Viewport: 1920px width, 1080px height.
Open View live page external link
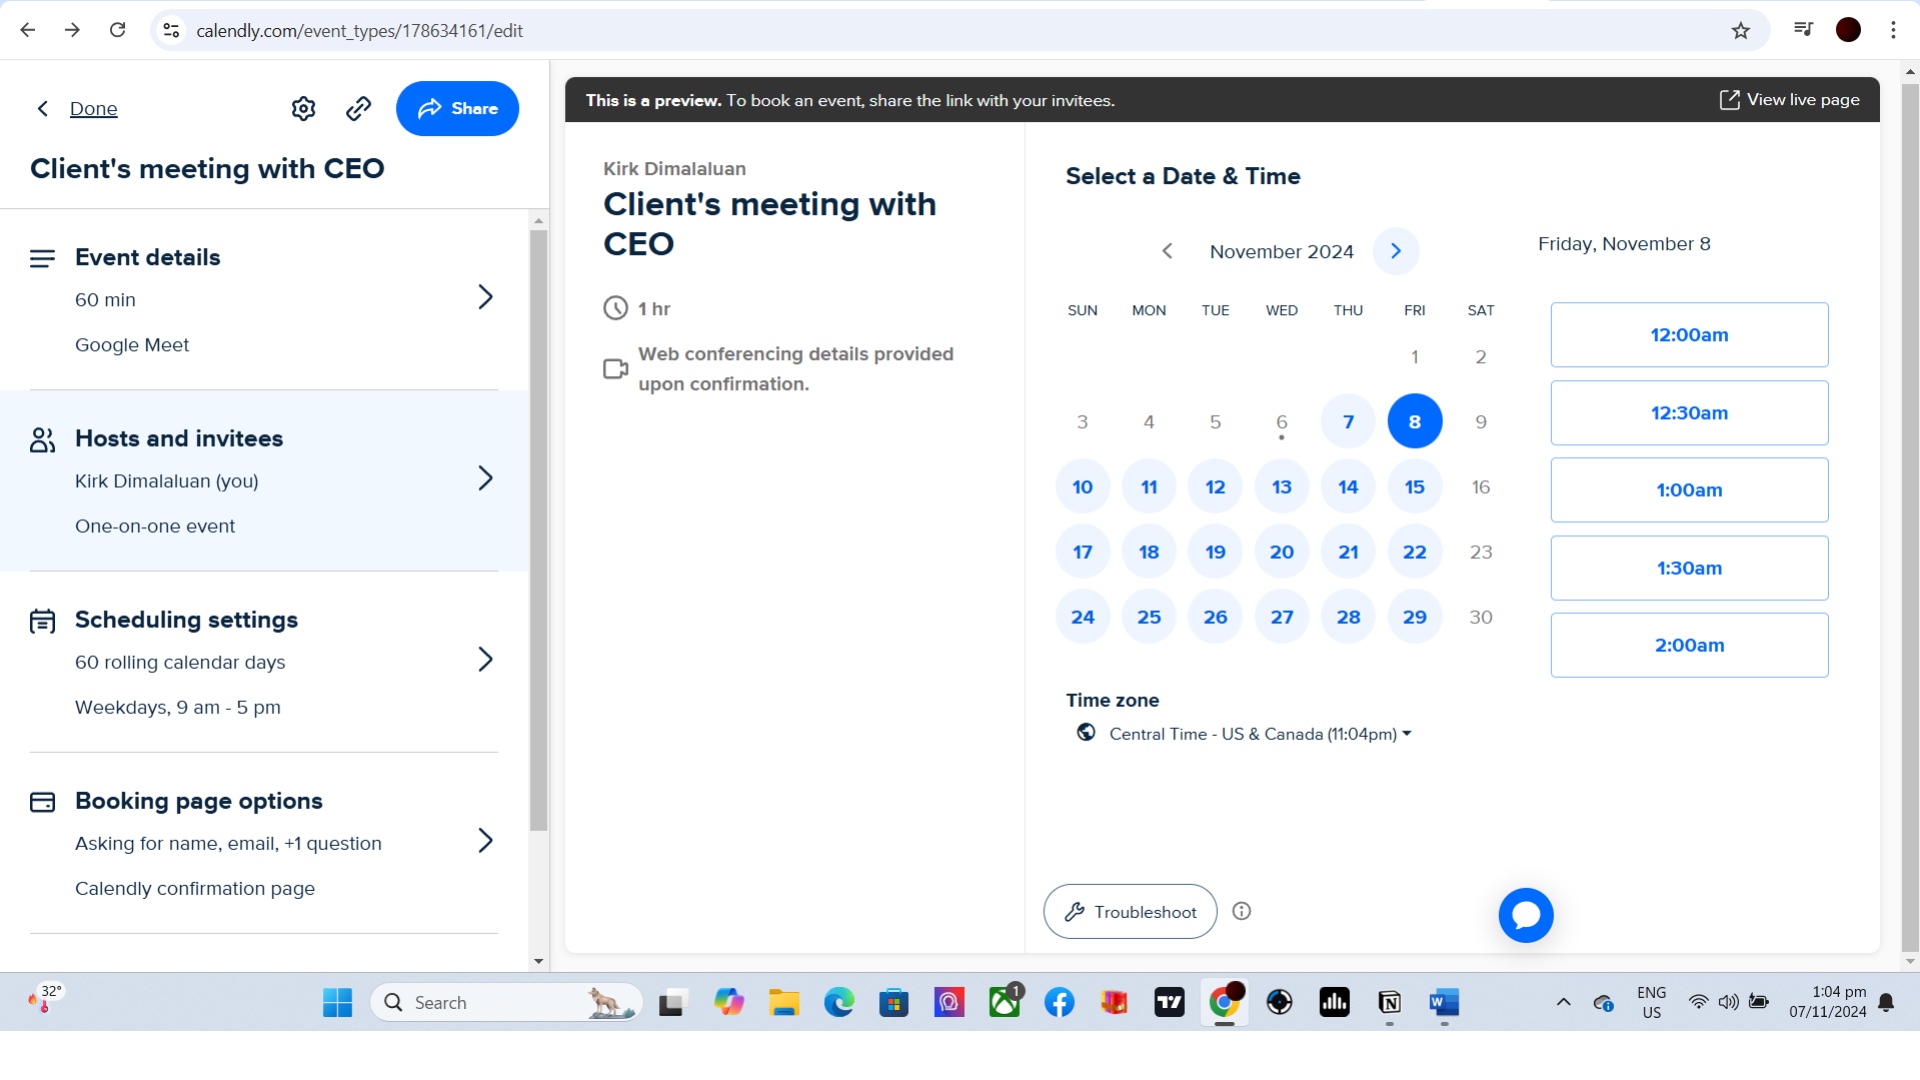point(1789,100)
